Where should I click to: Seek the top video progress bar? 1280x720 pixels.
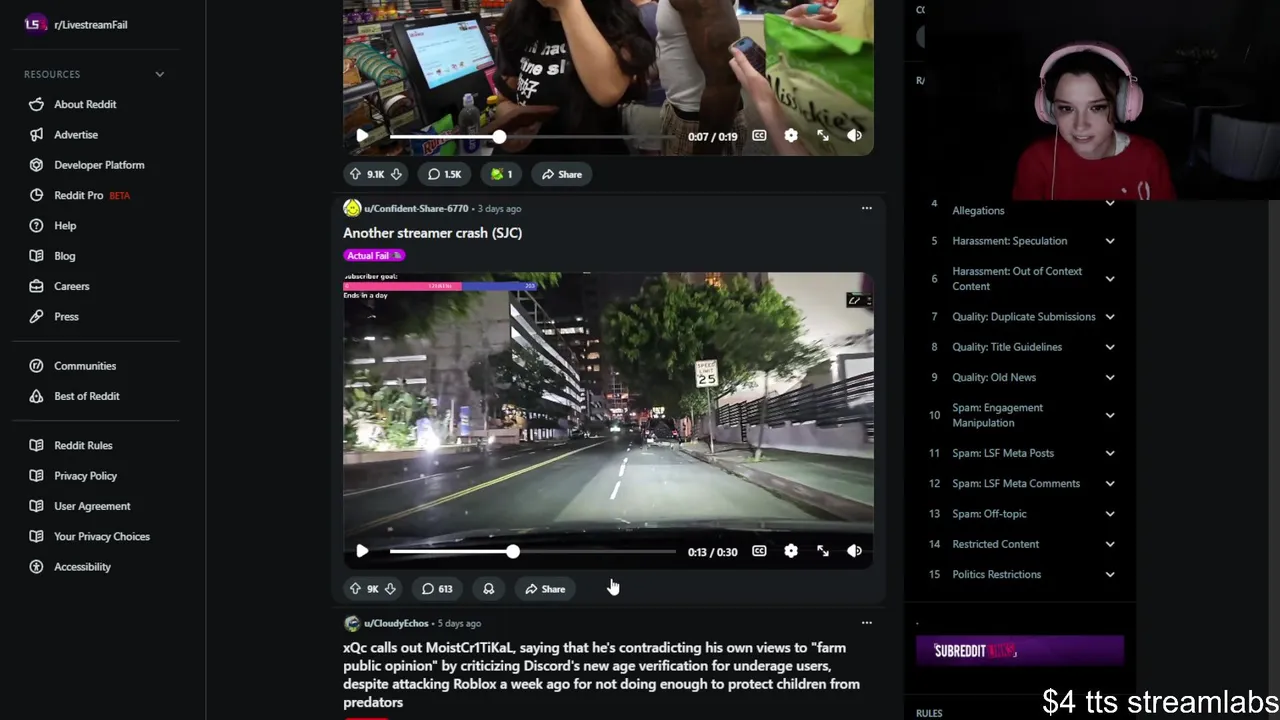533,136
